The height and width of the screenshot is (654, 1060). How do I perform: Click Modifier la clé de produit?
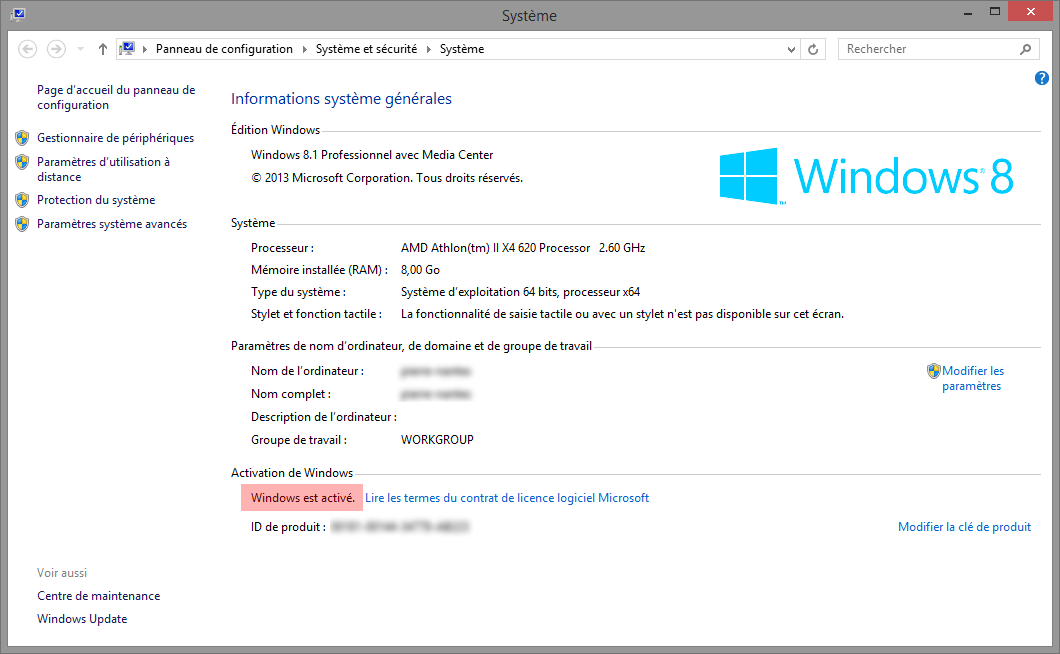[x=964, y=527]
